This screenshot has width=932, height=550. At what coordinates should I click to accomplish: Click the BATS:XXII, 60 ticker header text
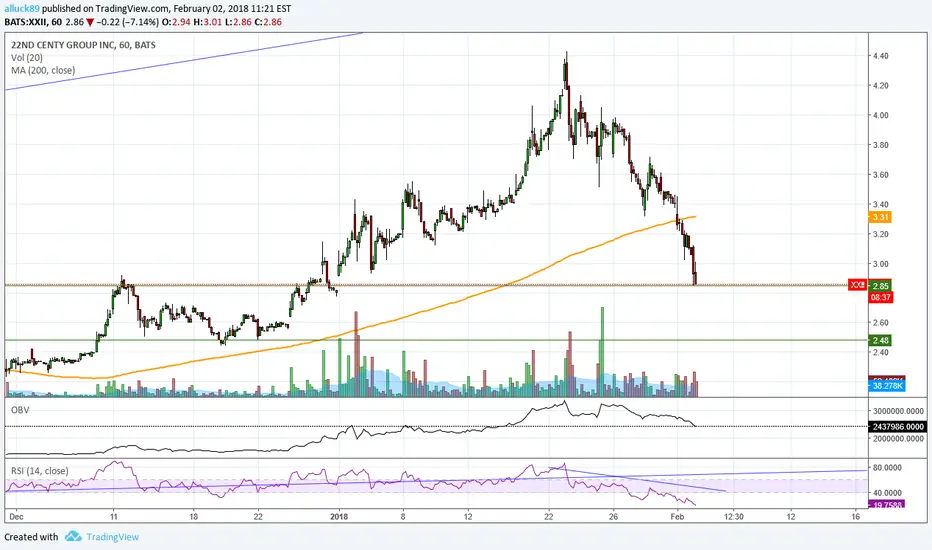point(33,22)
